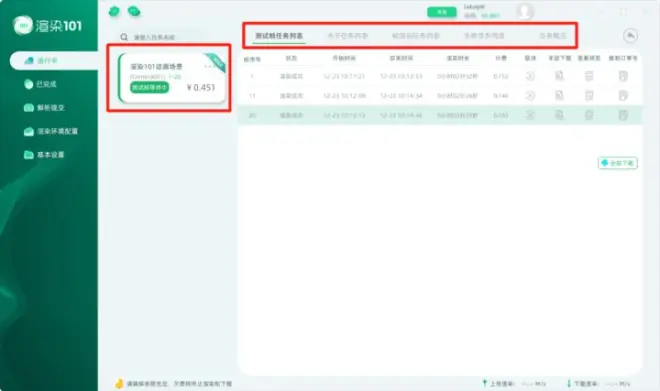This screenshot has height=391, width=660.
Task: Click the 全部下载 button
Action: click(x=617, y=163)
